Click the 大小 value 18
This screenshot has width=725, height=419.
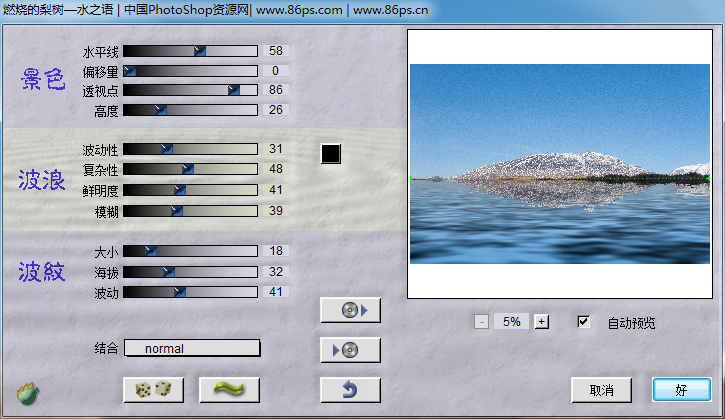276,251
